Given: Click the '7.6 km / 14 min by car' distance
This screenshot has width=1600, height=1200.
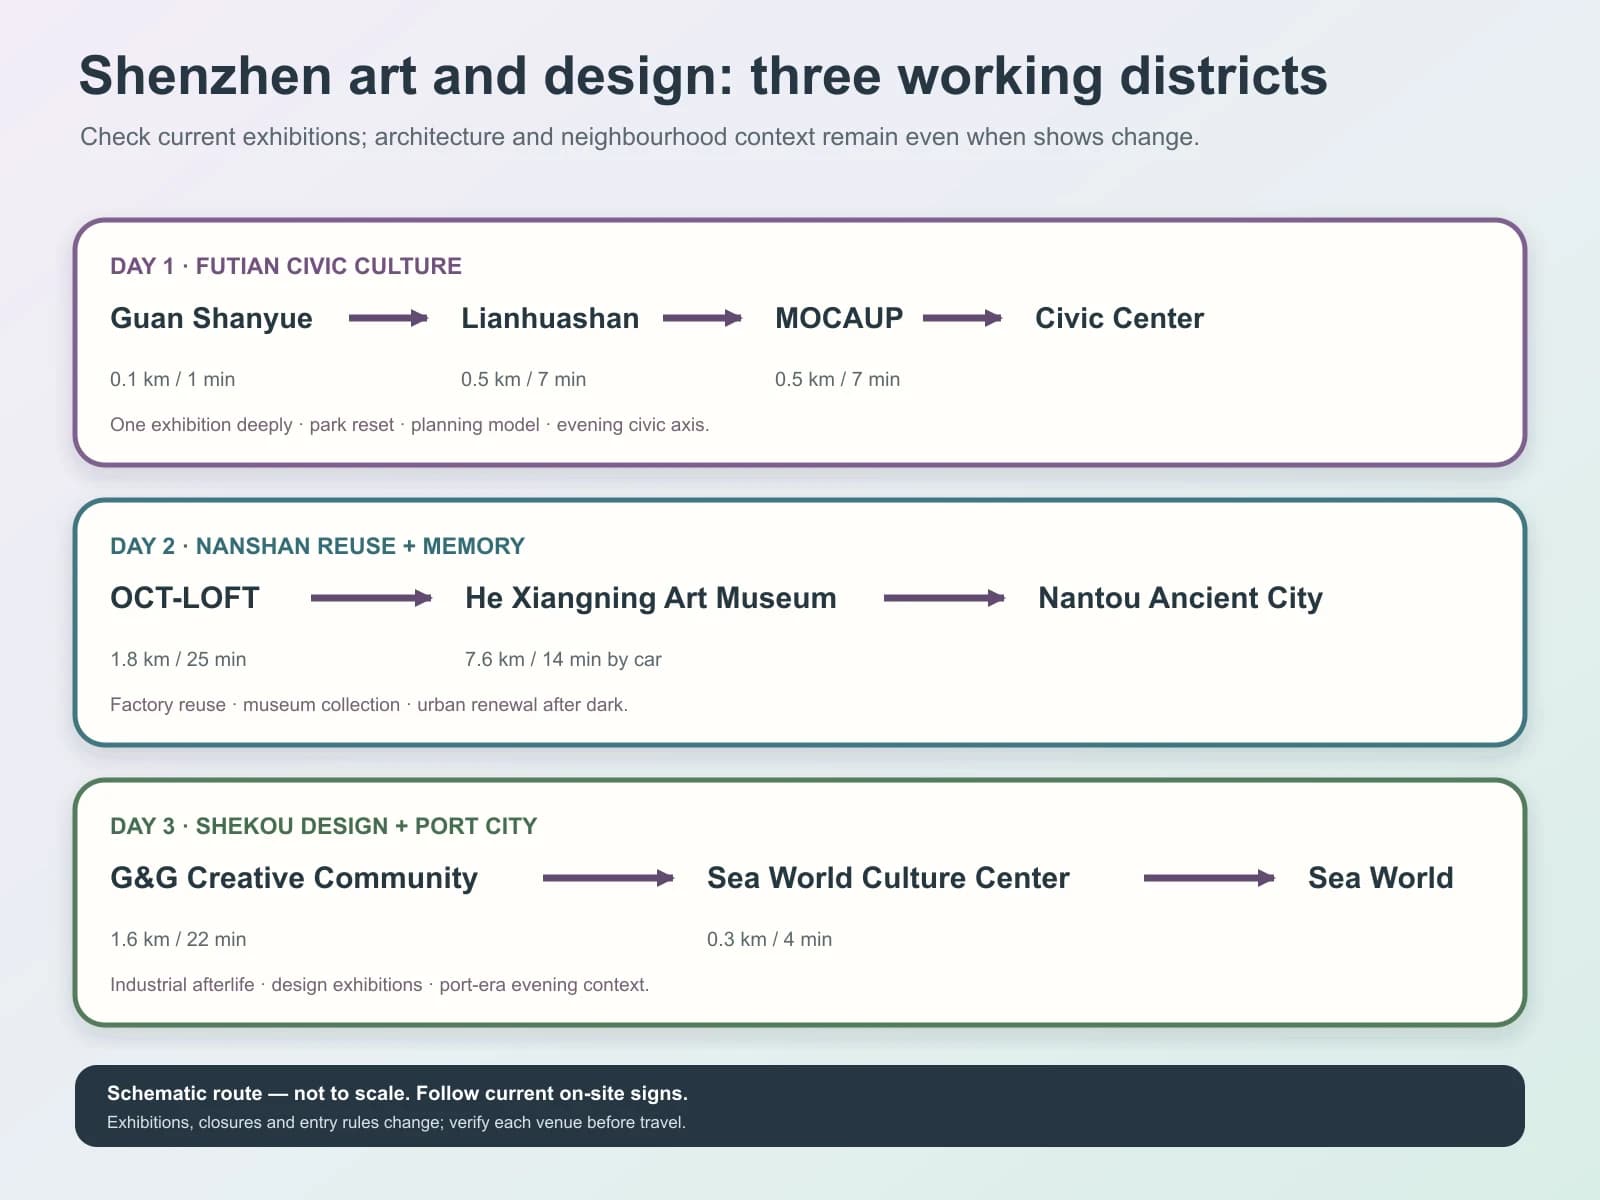Looking at the screenshot, I should [563, 659].
